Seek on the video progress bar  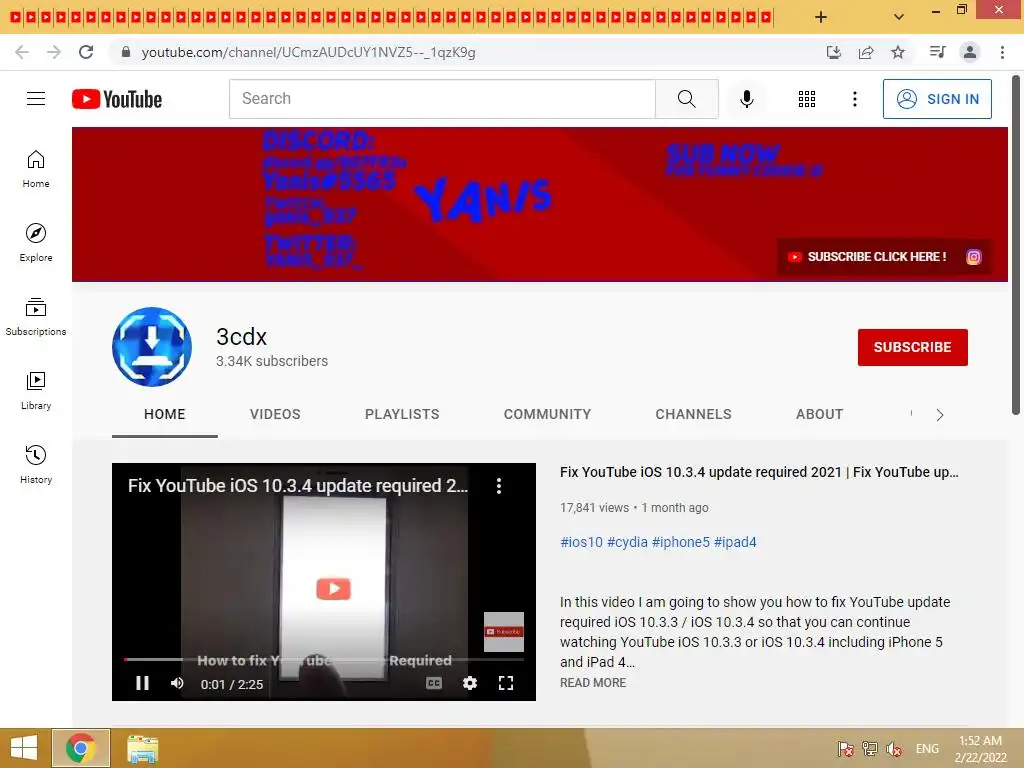tap(324, 660)
